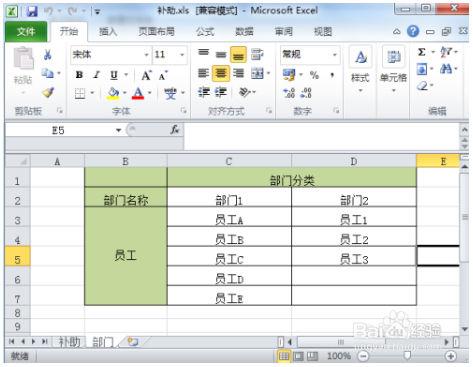Image resolution: width=473 pixels, height=367 pixels.
Task: Open the number format 常规 dropdown
Action: pyautogui.click(x=335, y=55)
